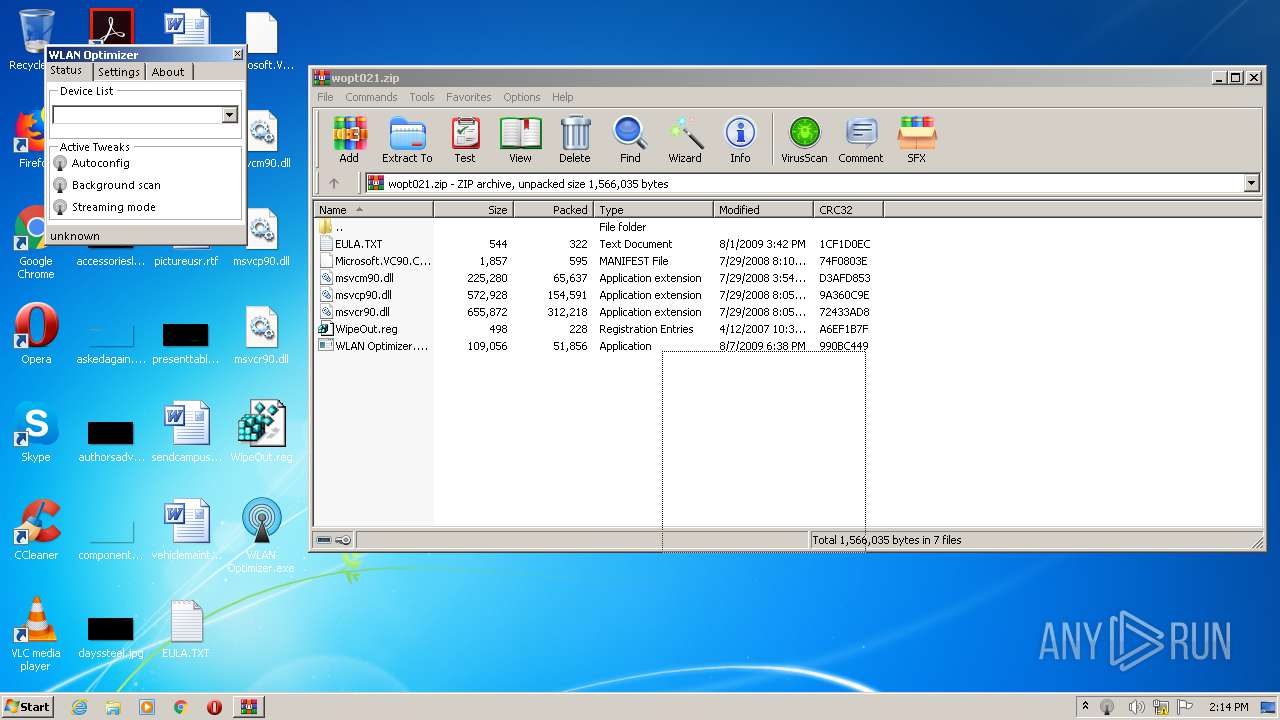
Task: Click the status bar drive/key icon
Action: coord(334,540)
